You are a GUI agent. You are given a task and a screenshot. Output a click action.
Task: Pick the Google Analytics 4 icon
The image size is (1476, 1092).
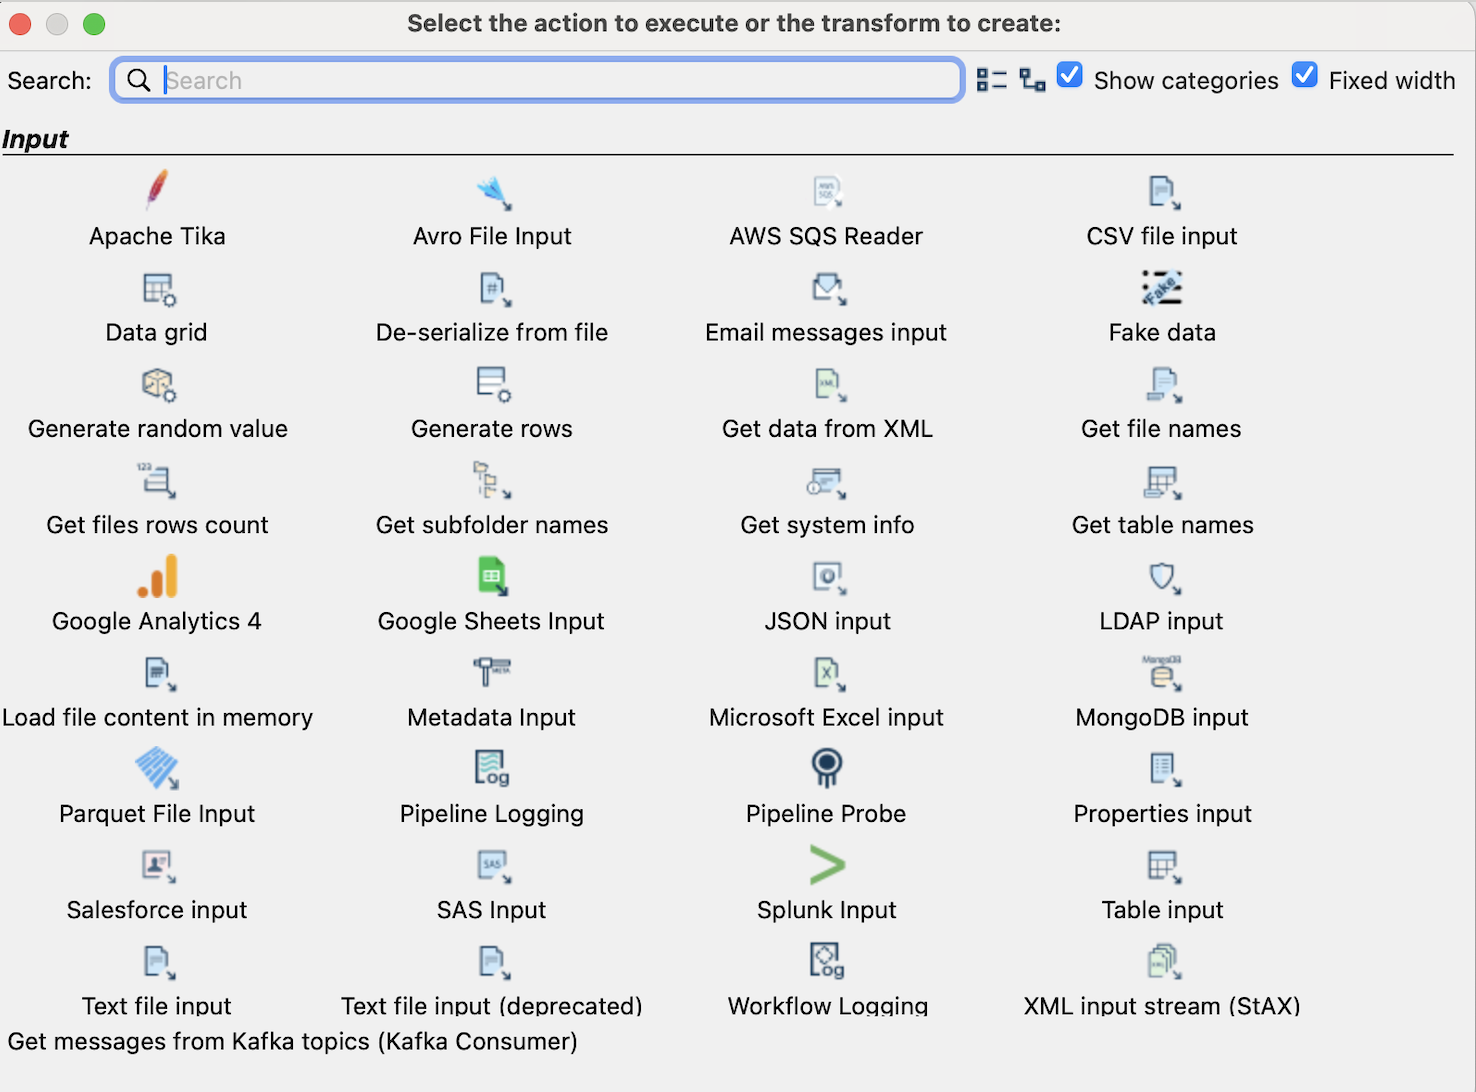click(x=158, y=576)
